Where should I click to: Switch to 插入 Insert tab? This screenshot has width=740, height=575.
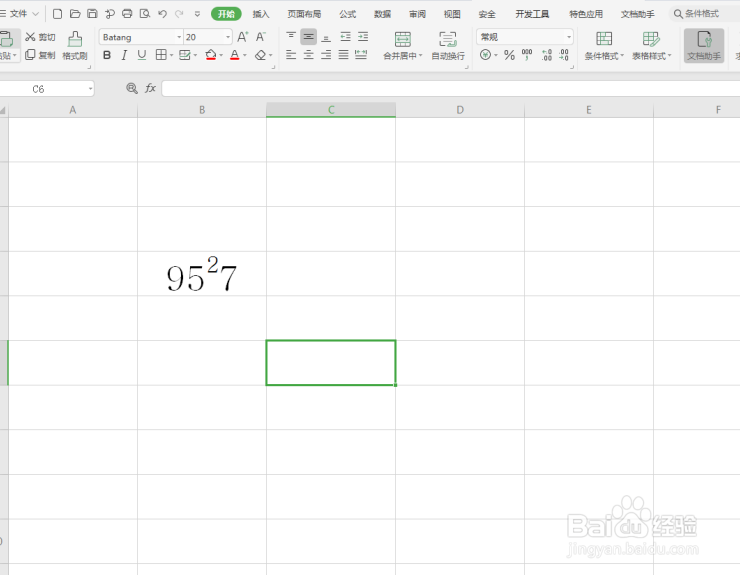(x=261, y=14)
